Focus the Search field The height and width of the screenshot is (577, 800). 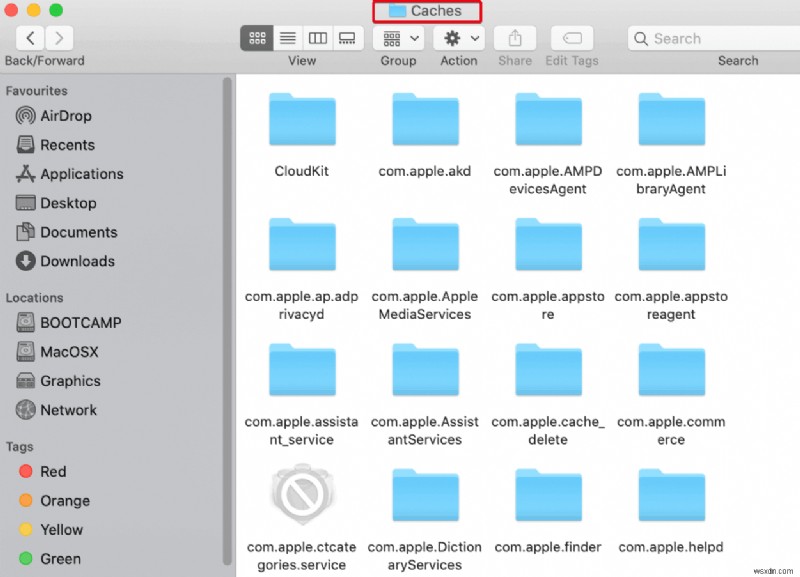714,38
